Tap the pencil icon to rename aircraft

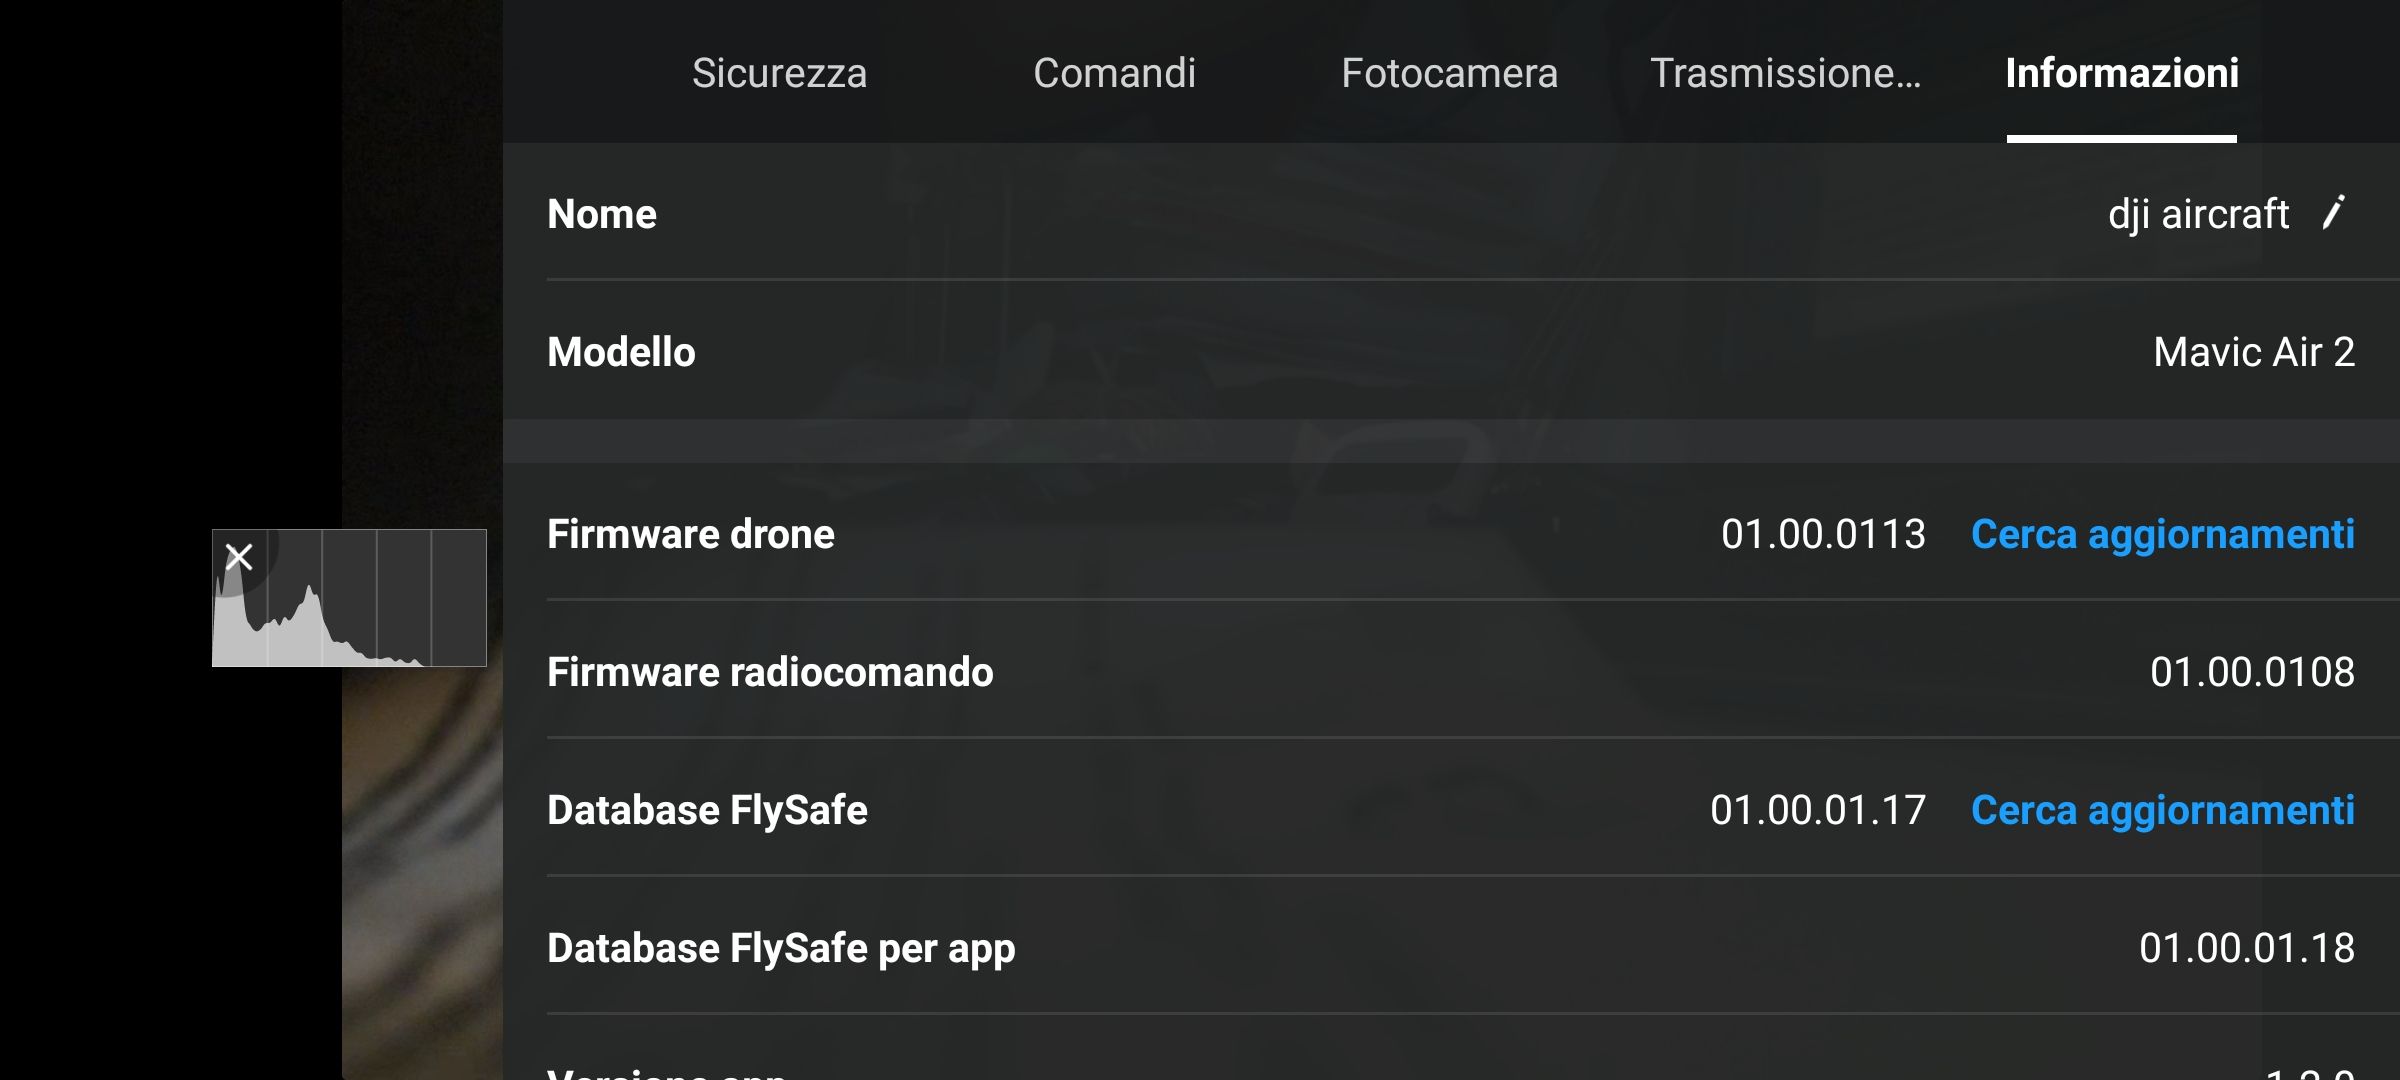[x=2334, y=213]
